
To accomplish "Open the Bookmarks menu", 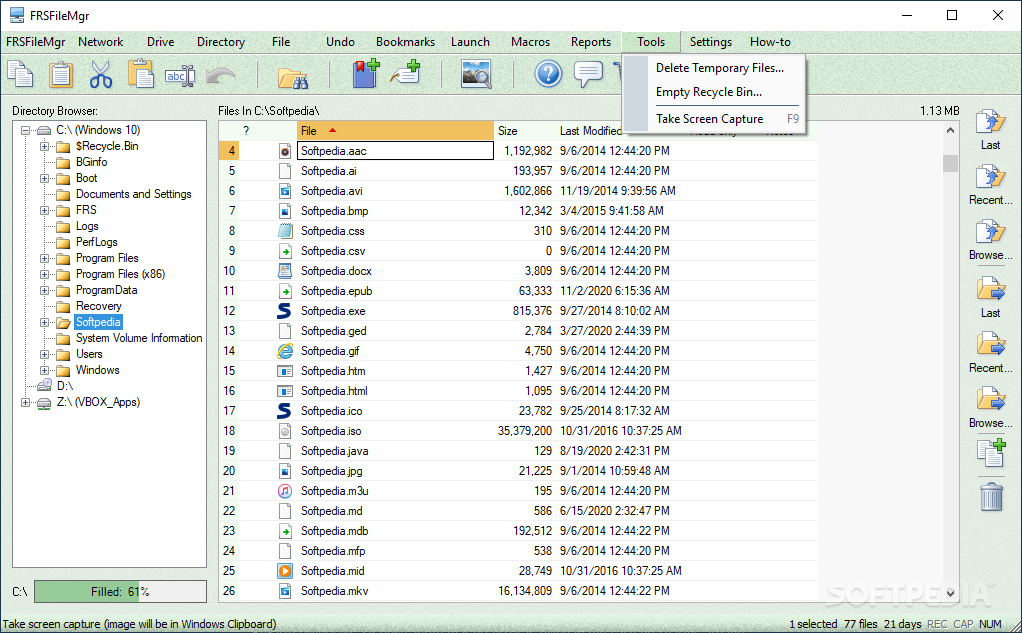I will click(405, 42).
